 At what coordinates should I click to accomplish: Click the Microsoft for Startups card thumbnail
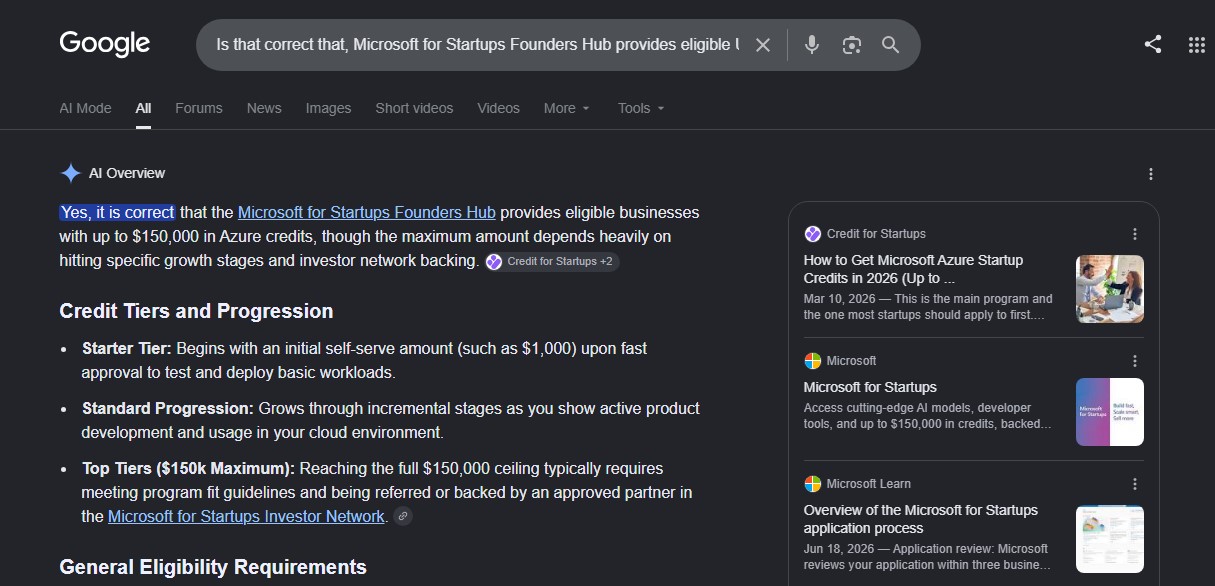pos(1110,412)
